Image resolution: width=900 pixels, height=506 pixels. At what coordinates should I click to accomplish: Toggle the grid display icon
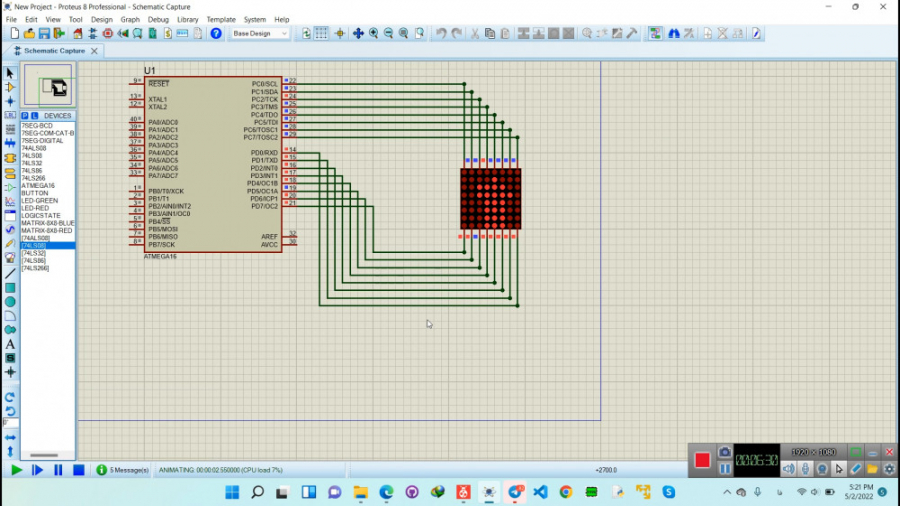click(x=322, y=33)
